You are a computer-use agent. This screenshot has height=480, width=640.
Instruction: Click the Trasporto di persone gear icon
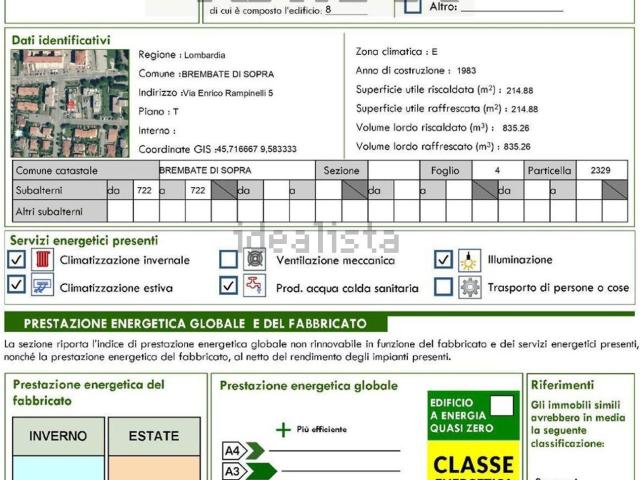[x=469, y=287]
